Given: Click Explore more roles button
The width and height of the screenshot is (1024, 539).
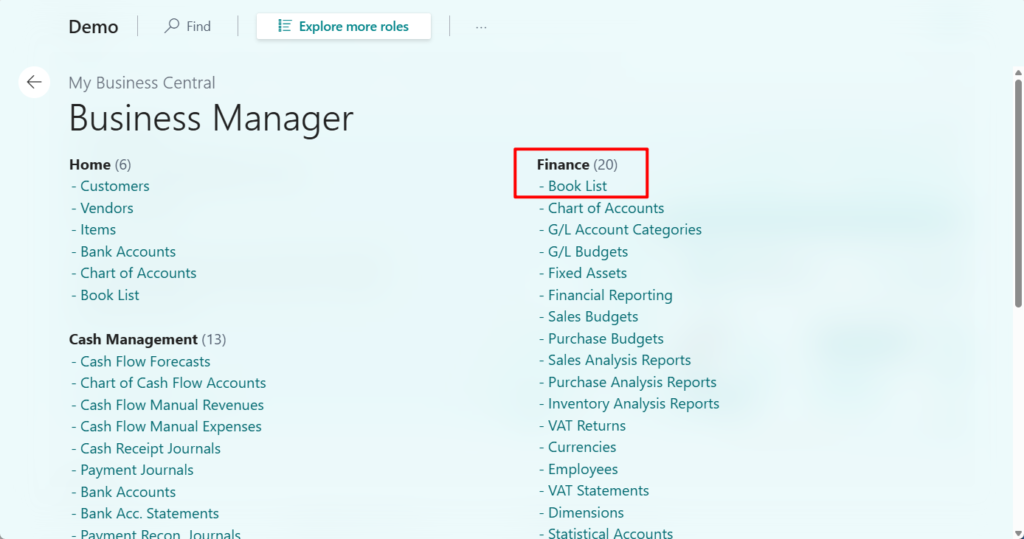Looking at the screenshot, I should click(343, 26).
